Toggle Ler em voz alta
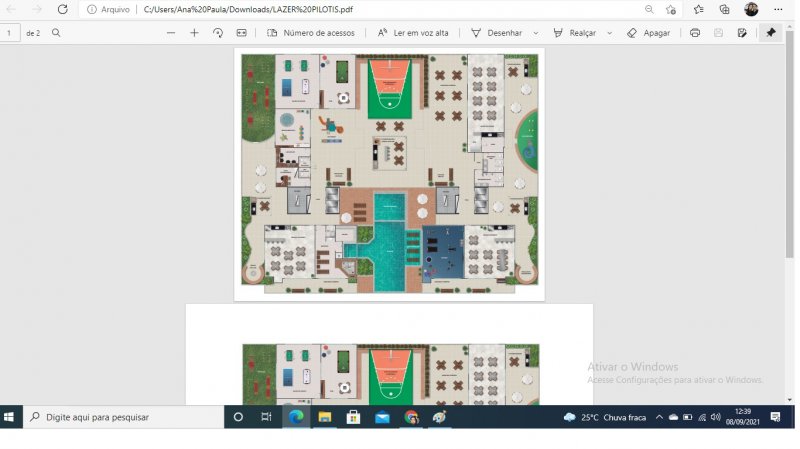The image size is (800, 449). click(x=413, y=33)
